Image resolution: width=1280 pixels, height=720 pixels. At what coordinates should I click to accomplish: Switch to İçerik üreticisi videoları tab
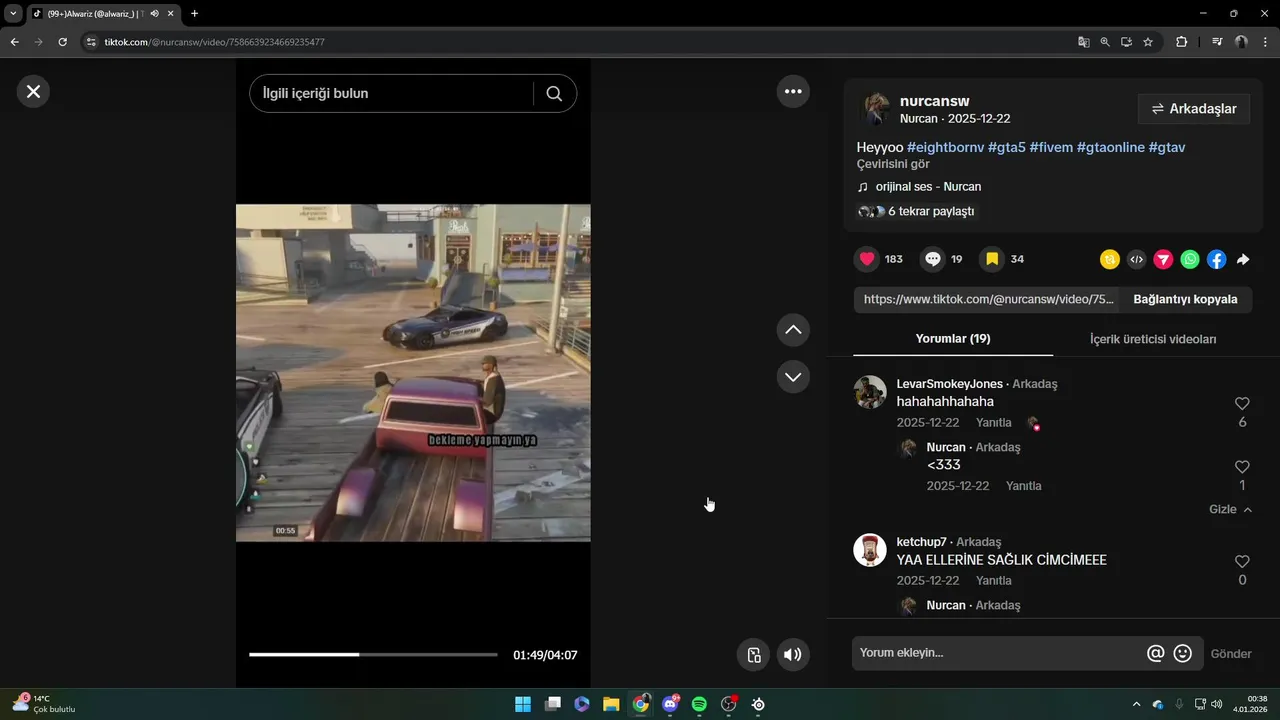1153,339
